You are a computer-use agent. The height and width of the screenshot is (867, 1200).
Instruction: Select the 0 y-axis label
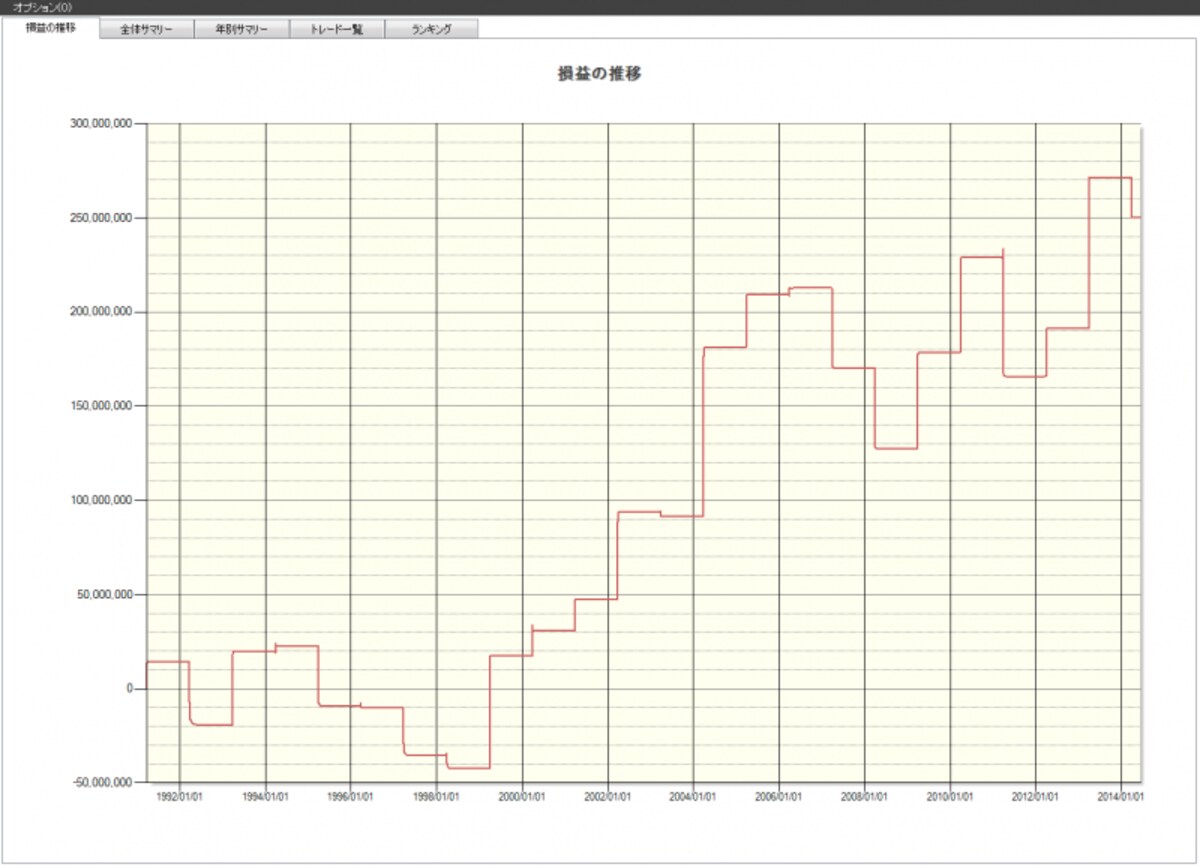(129, 688)
